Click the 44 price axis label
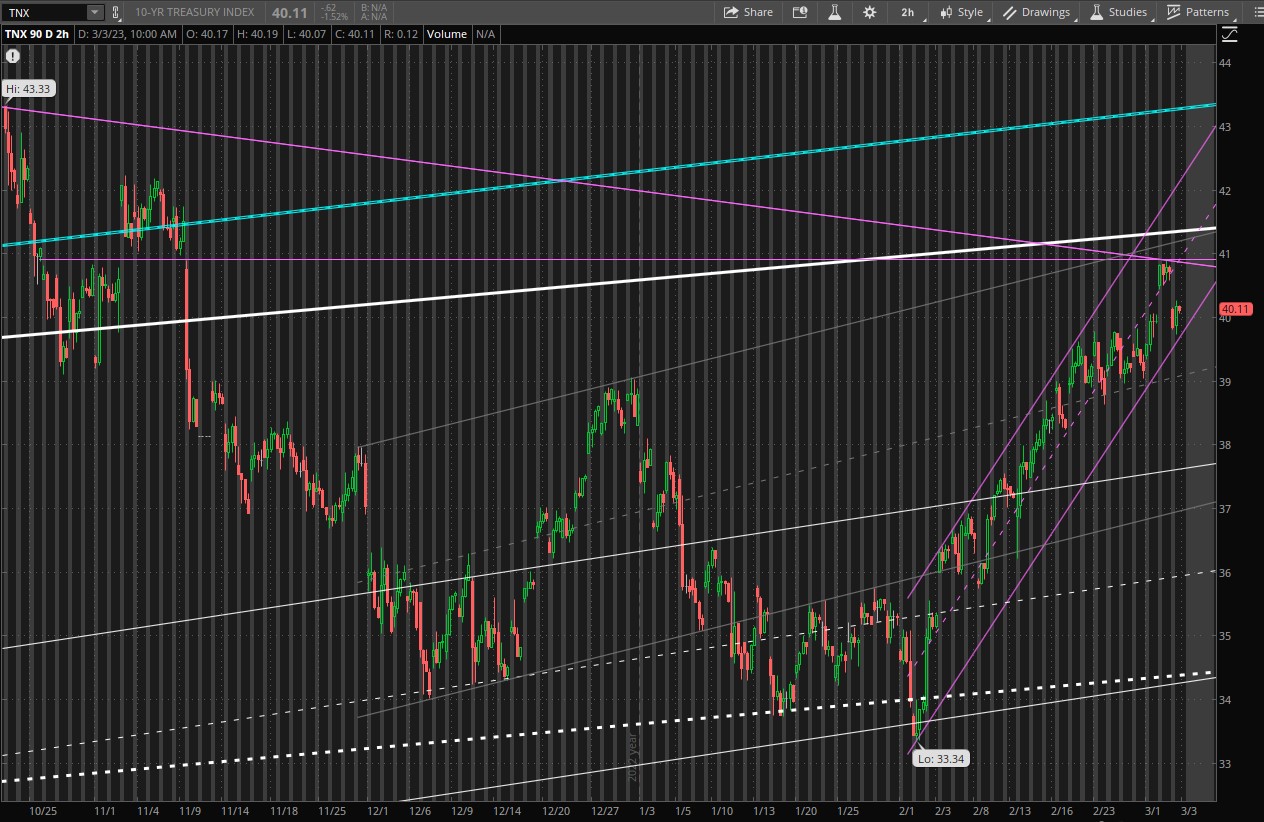1264x822 pixels. pyautogui.click(x=1226, y=63)
